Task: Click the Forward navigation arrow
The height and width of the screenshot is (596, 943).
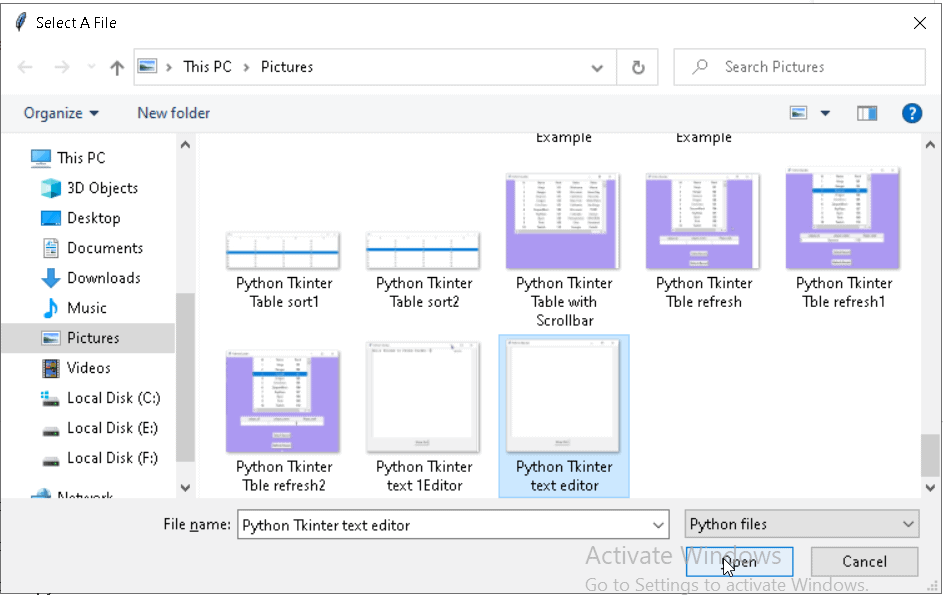Action: pyautogui.click(x=61, y=67)
